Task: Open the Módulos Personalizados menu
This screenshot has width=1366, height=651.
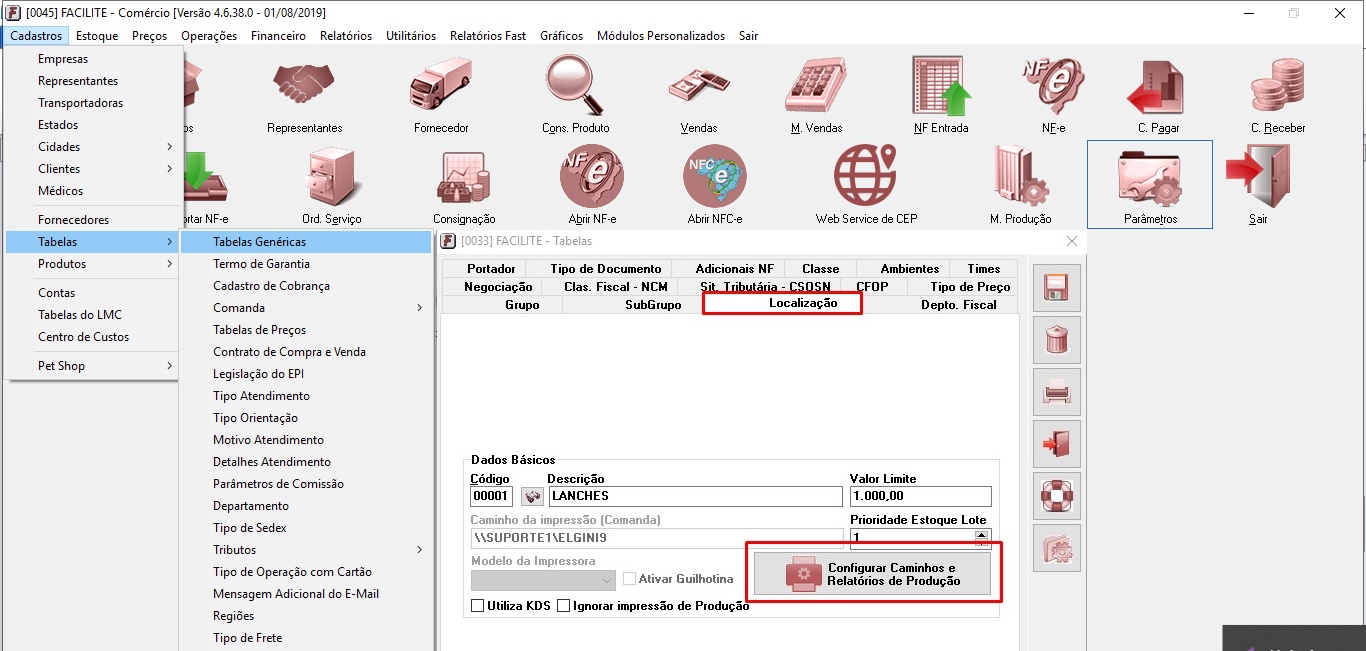Action: pyautogui.click(x=661, y=36)
